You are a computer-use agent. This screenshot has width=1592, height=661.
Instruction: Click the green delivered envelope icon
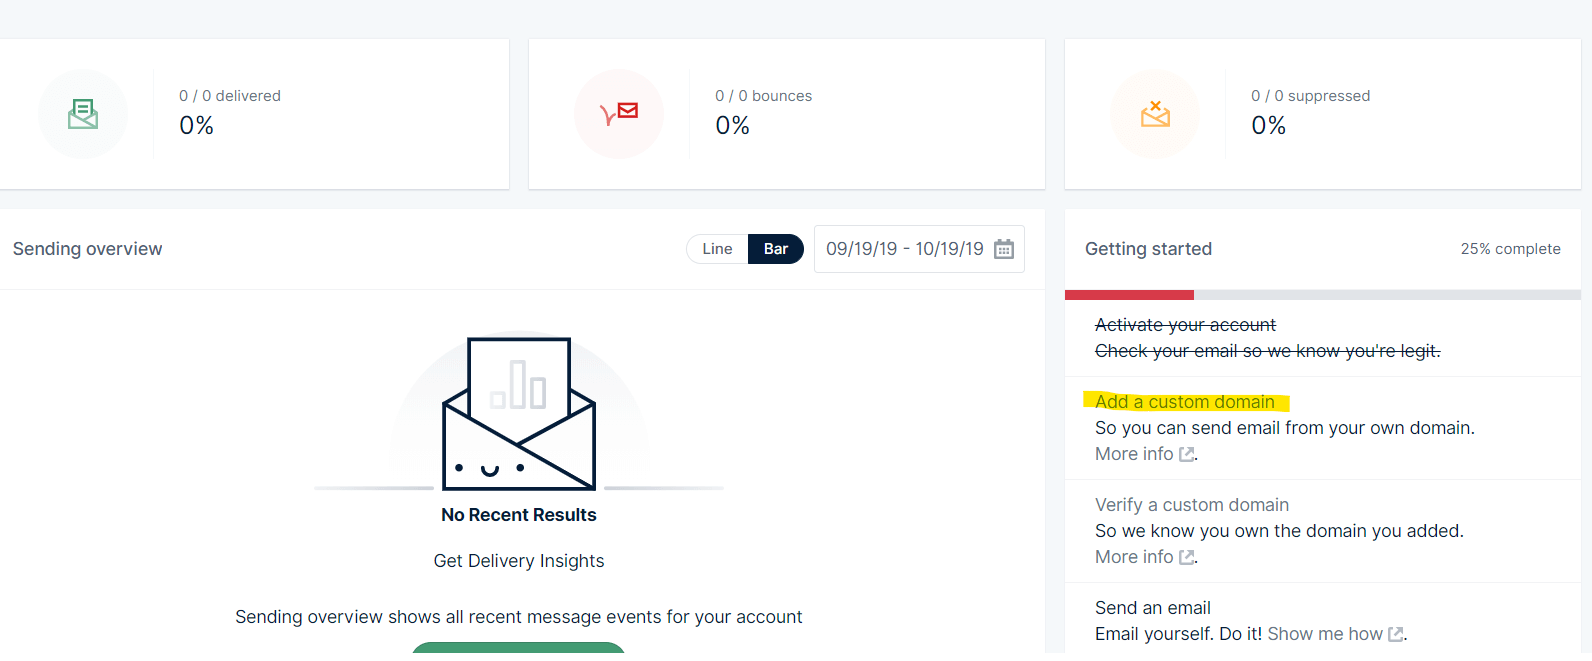[83, 114]
